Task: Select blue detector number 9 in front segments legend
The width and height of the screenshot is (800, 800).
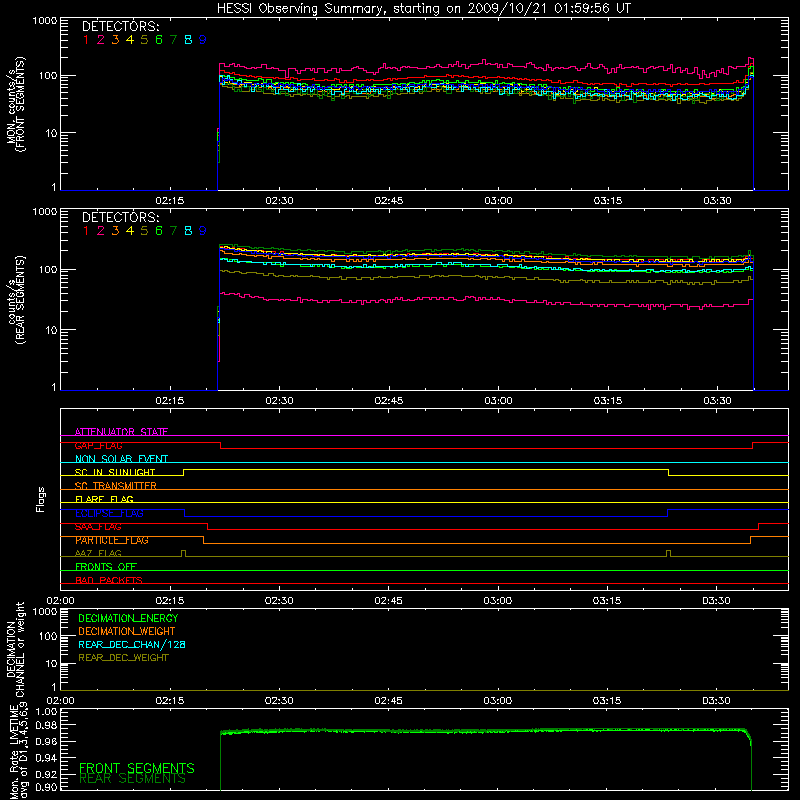Action: tap(203, 40)
